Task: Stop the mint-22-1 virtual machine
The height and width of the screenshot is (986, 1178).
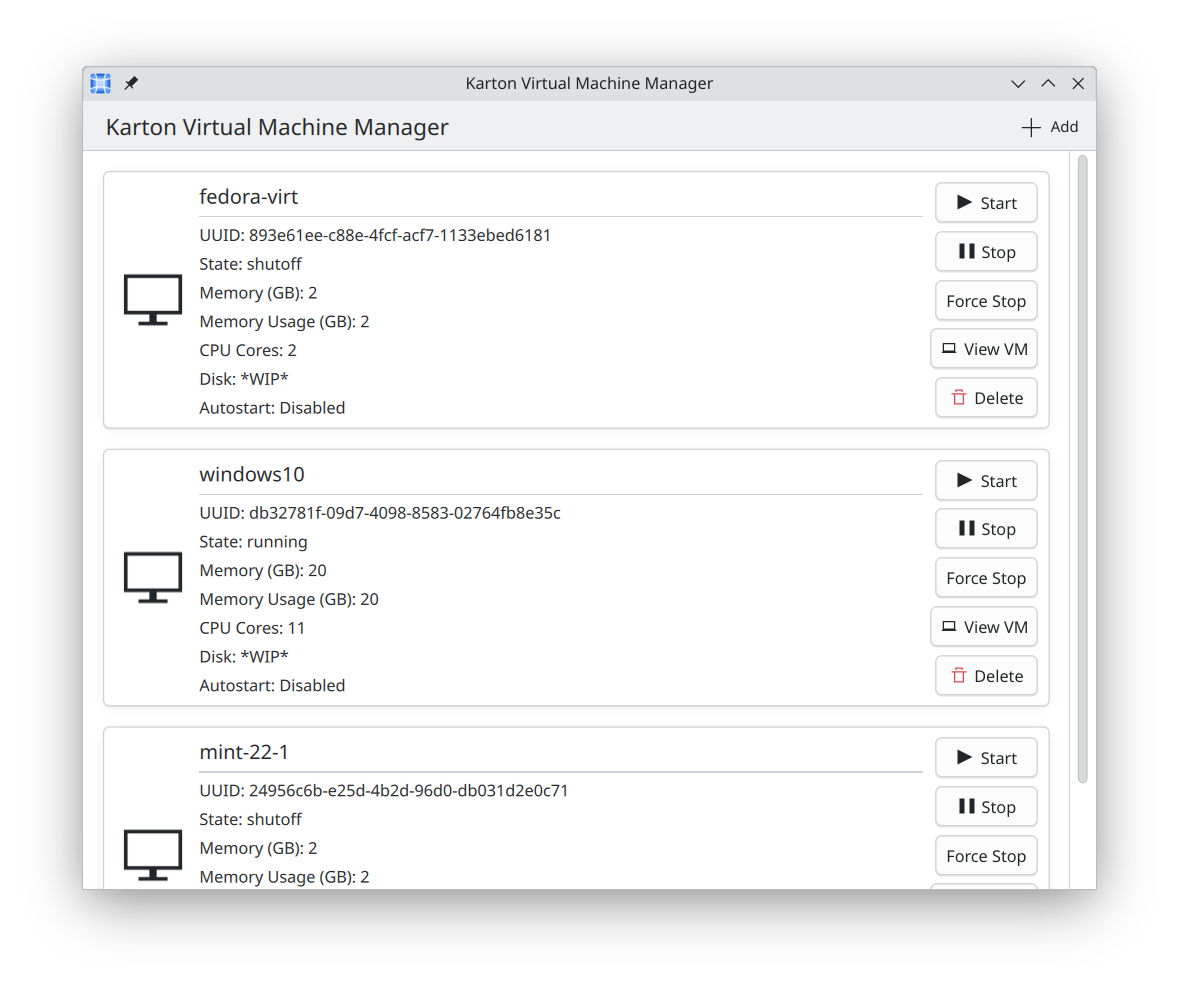Action: (x=986, y=807)
